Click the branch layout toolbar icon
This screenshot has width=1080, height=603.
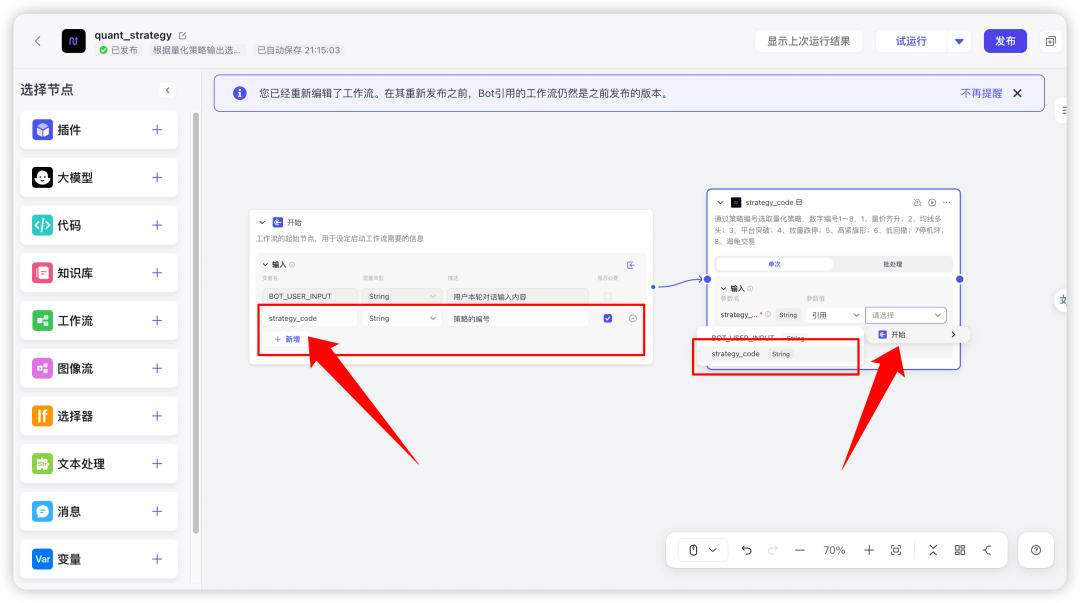click(987, 550)
